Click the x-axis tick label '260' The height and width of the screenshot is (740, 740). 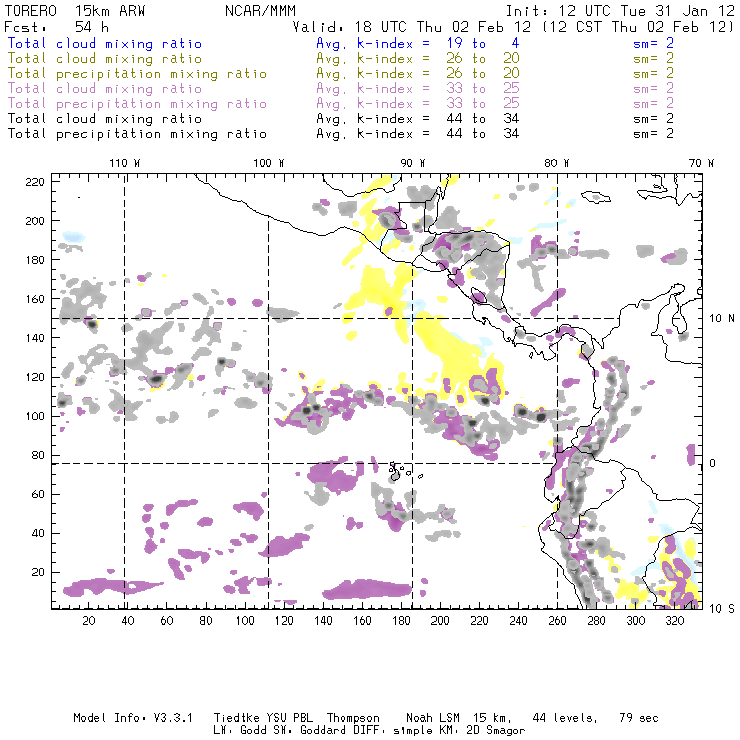tap(557, 621)
